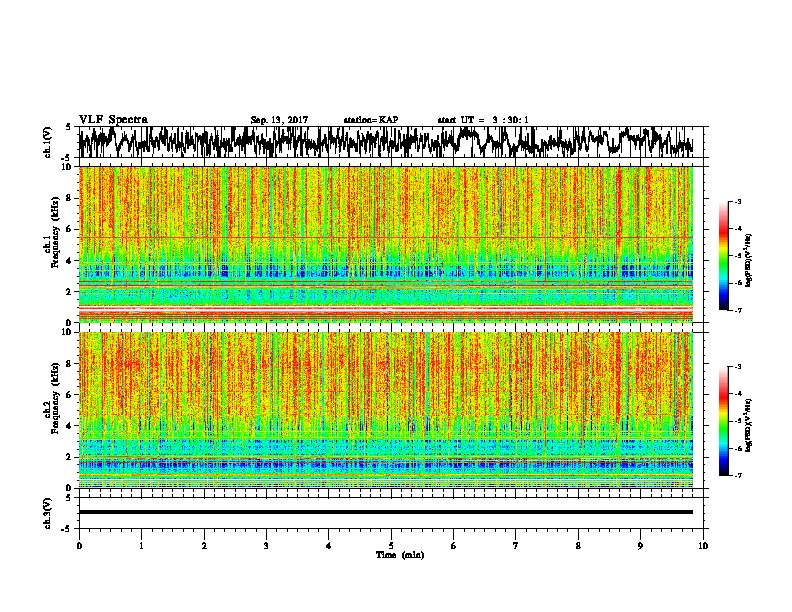Click time-axis tick label 5
Viewport: 792px width, 612px height.
pos(391,546)
